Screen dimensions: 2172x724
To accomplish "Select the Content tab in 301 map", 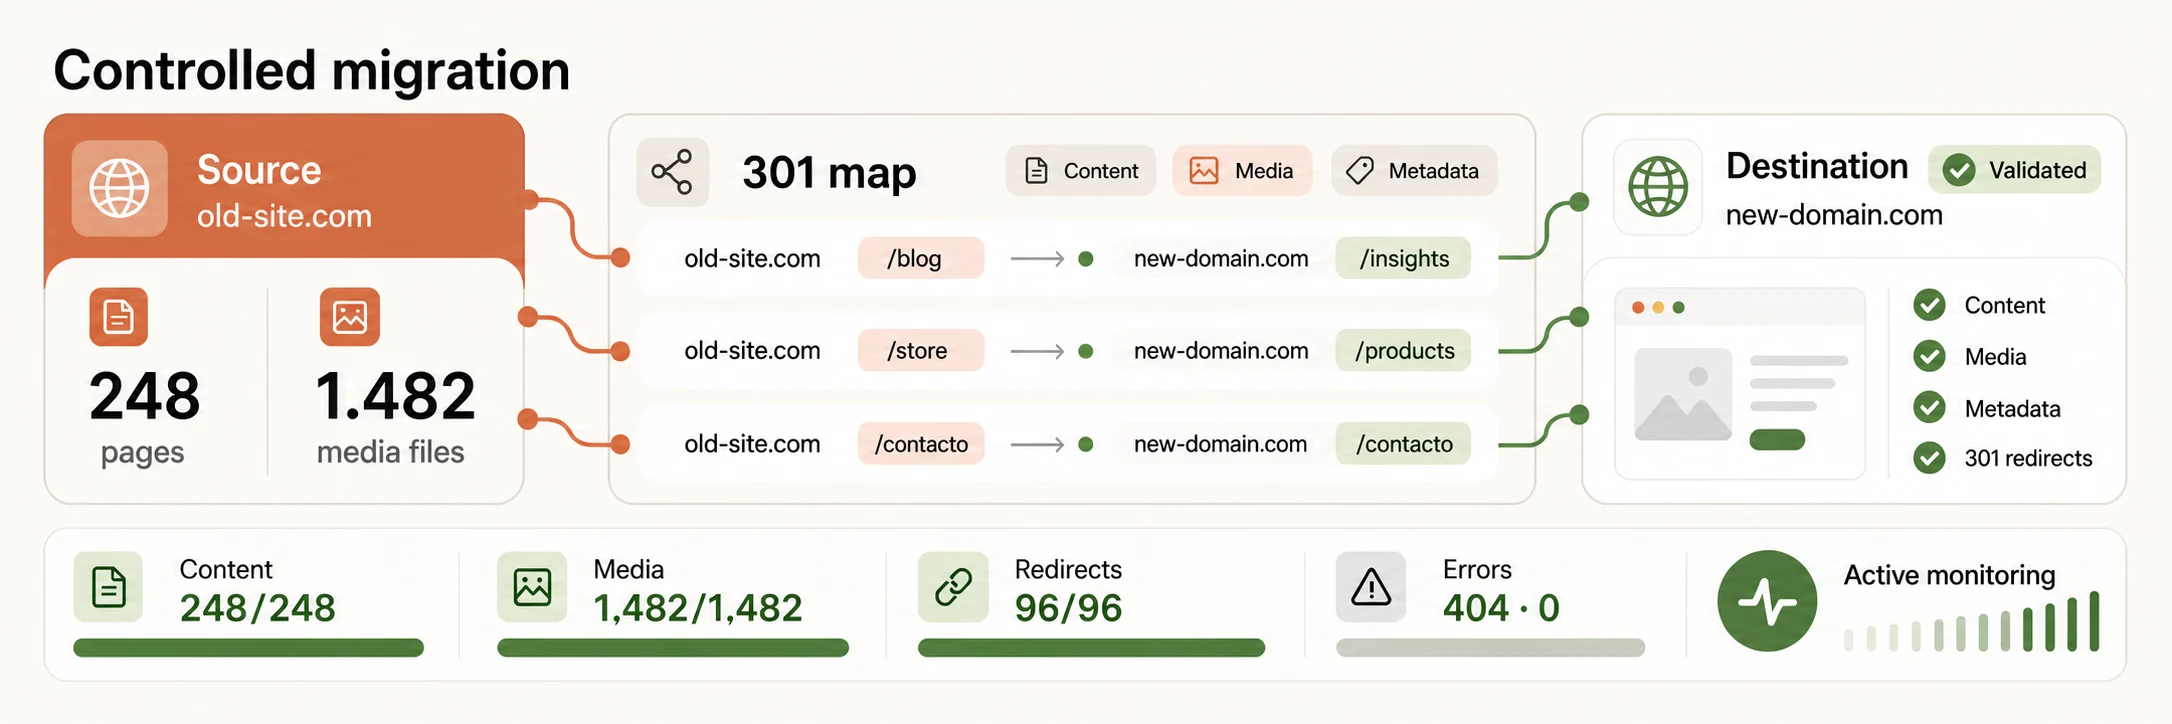I will (1081, 171).
